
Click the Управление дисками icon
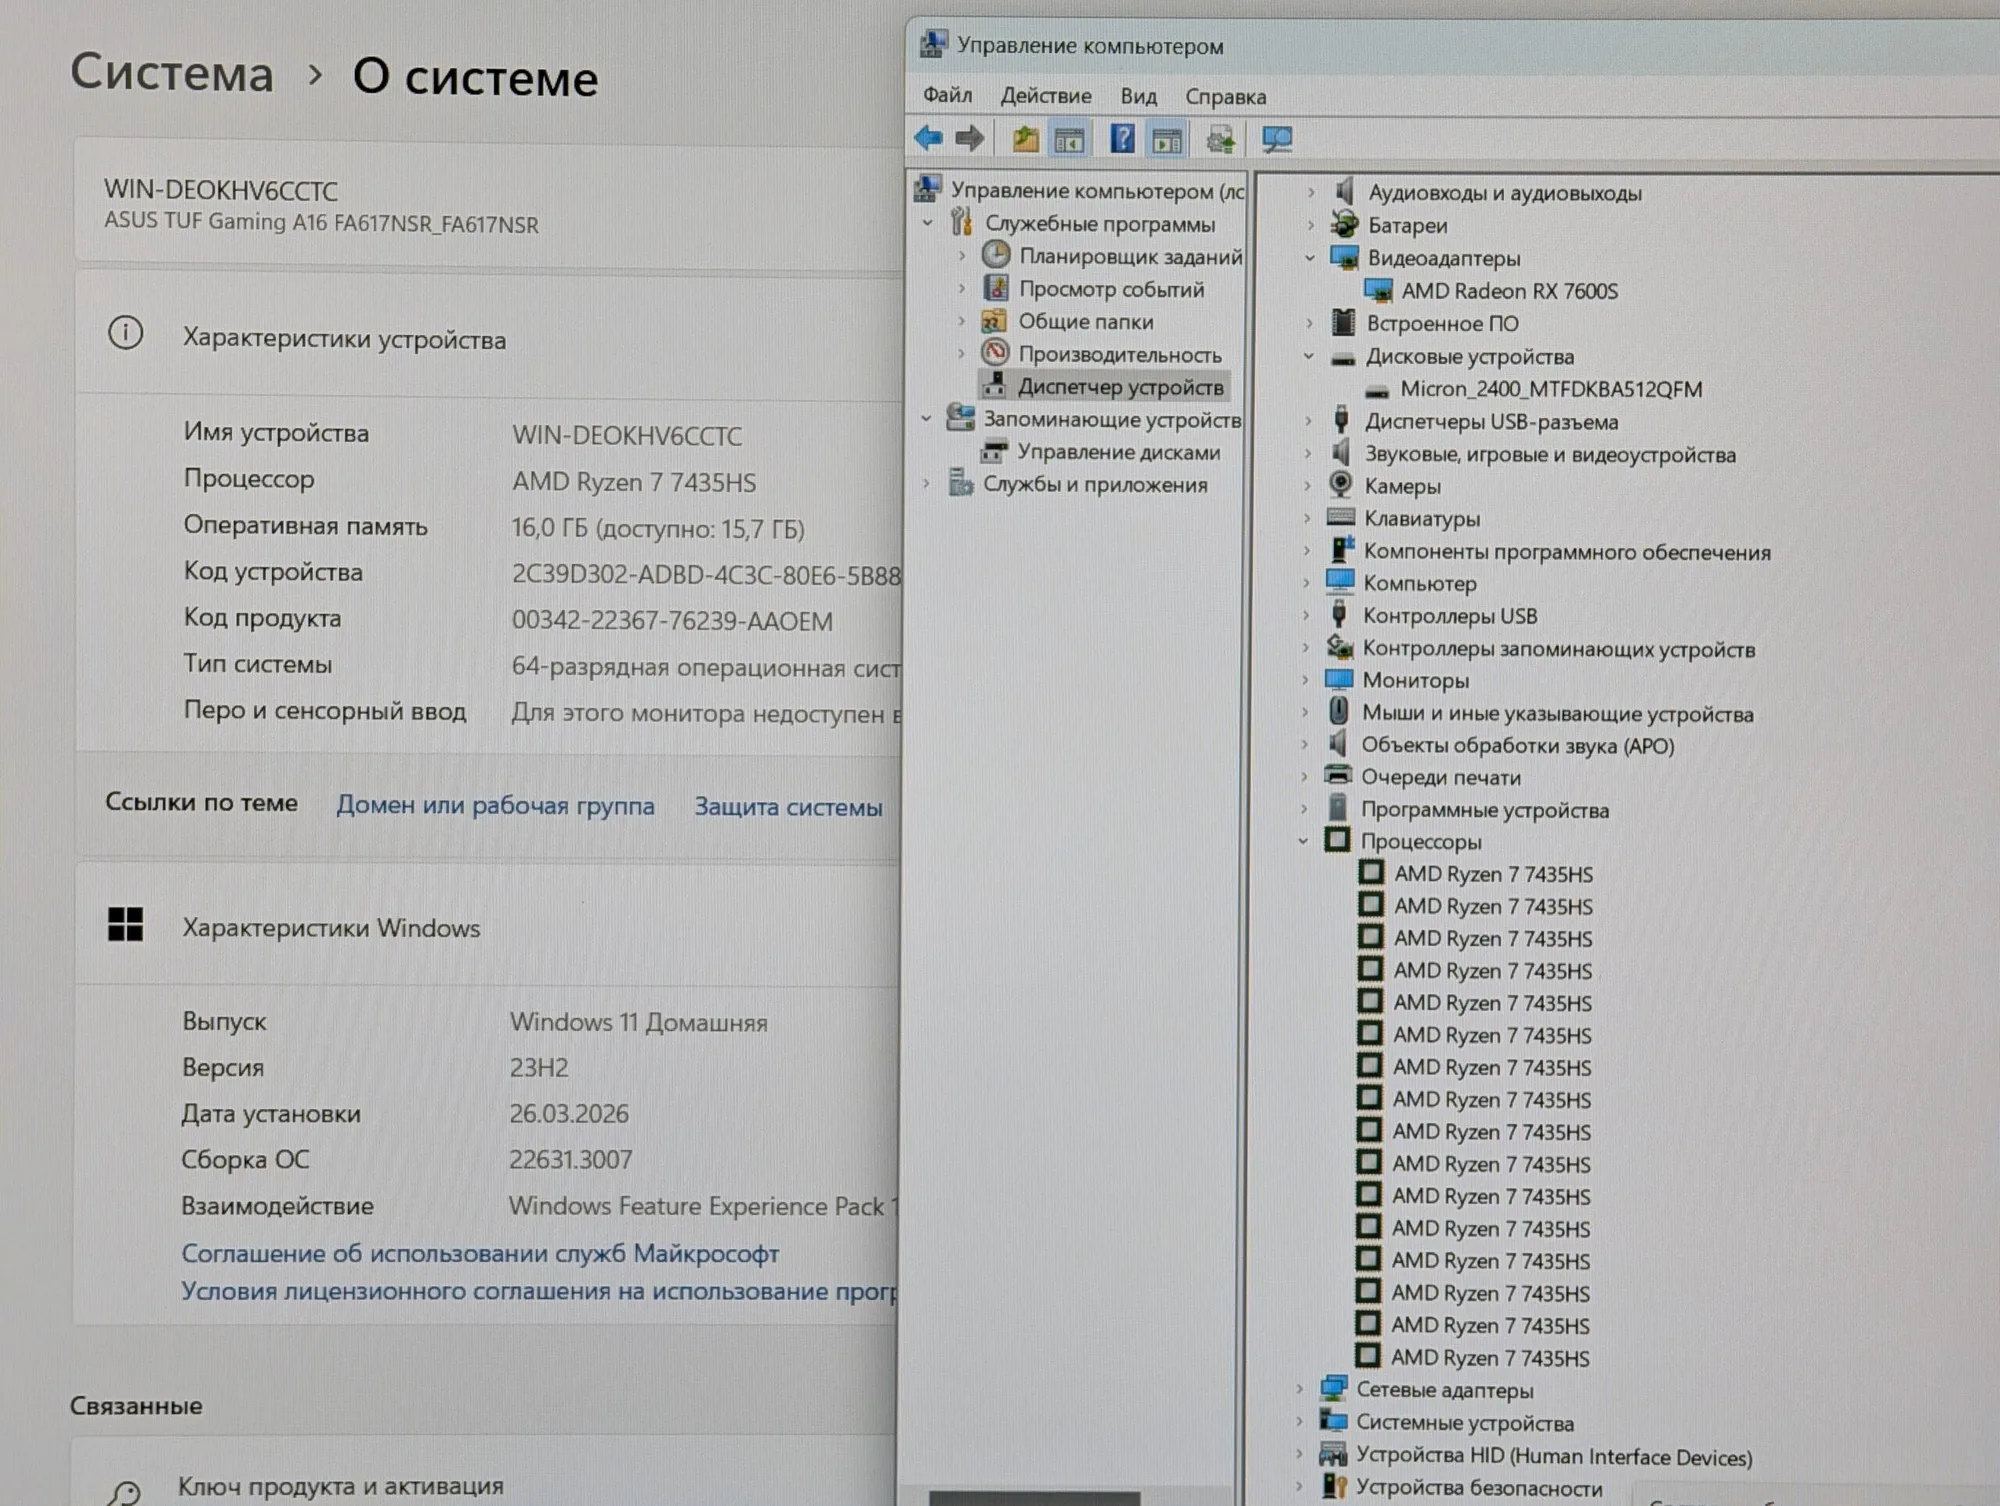point(993,451)
